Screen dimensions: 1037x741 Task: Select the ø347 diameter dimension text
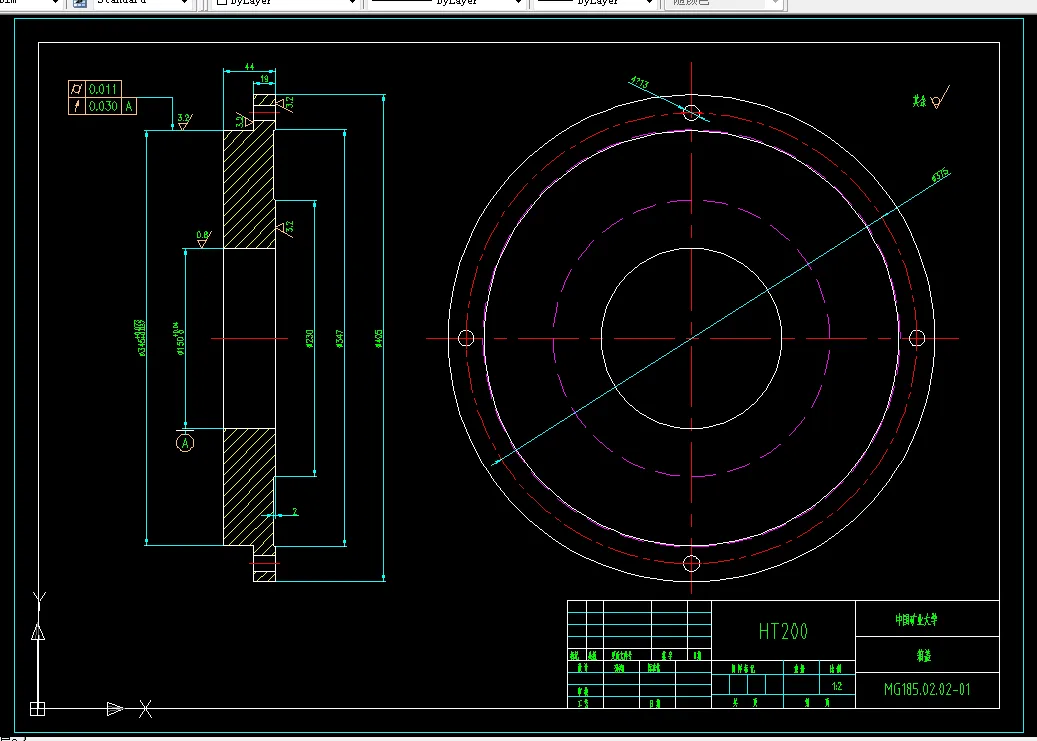(x=340, y=339)
